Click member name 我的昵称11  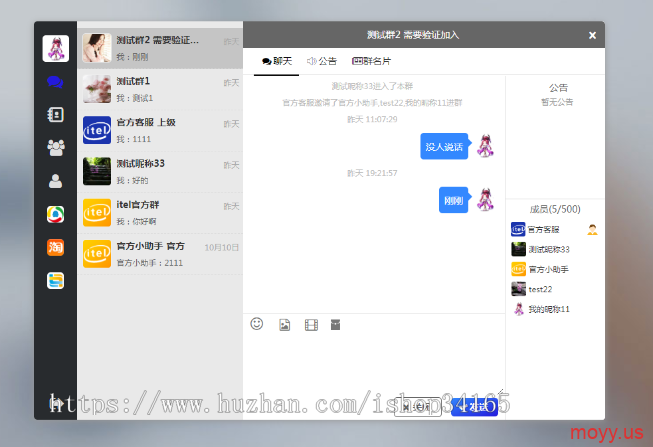point(549,309)
